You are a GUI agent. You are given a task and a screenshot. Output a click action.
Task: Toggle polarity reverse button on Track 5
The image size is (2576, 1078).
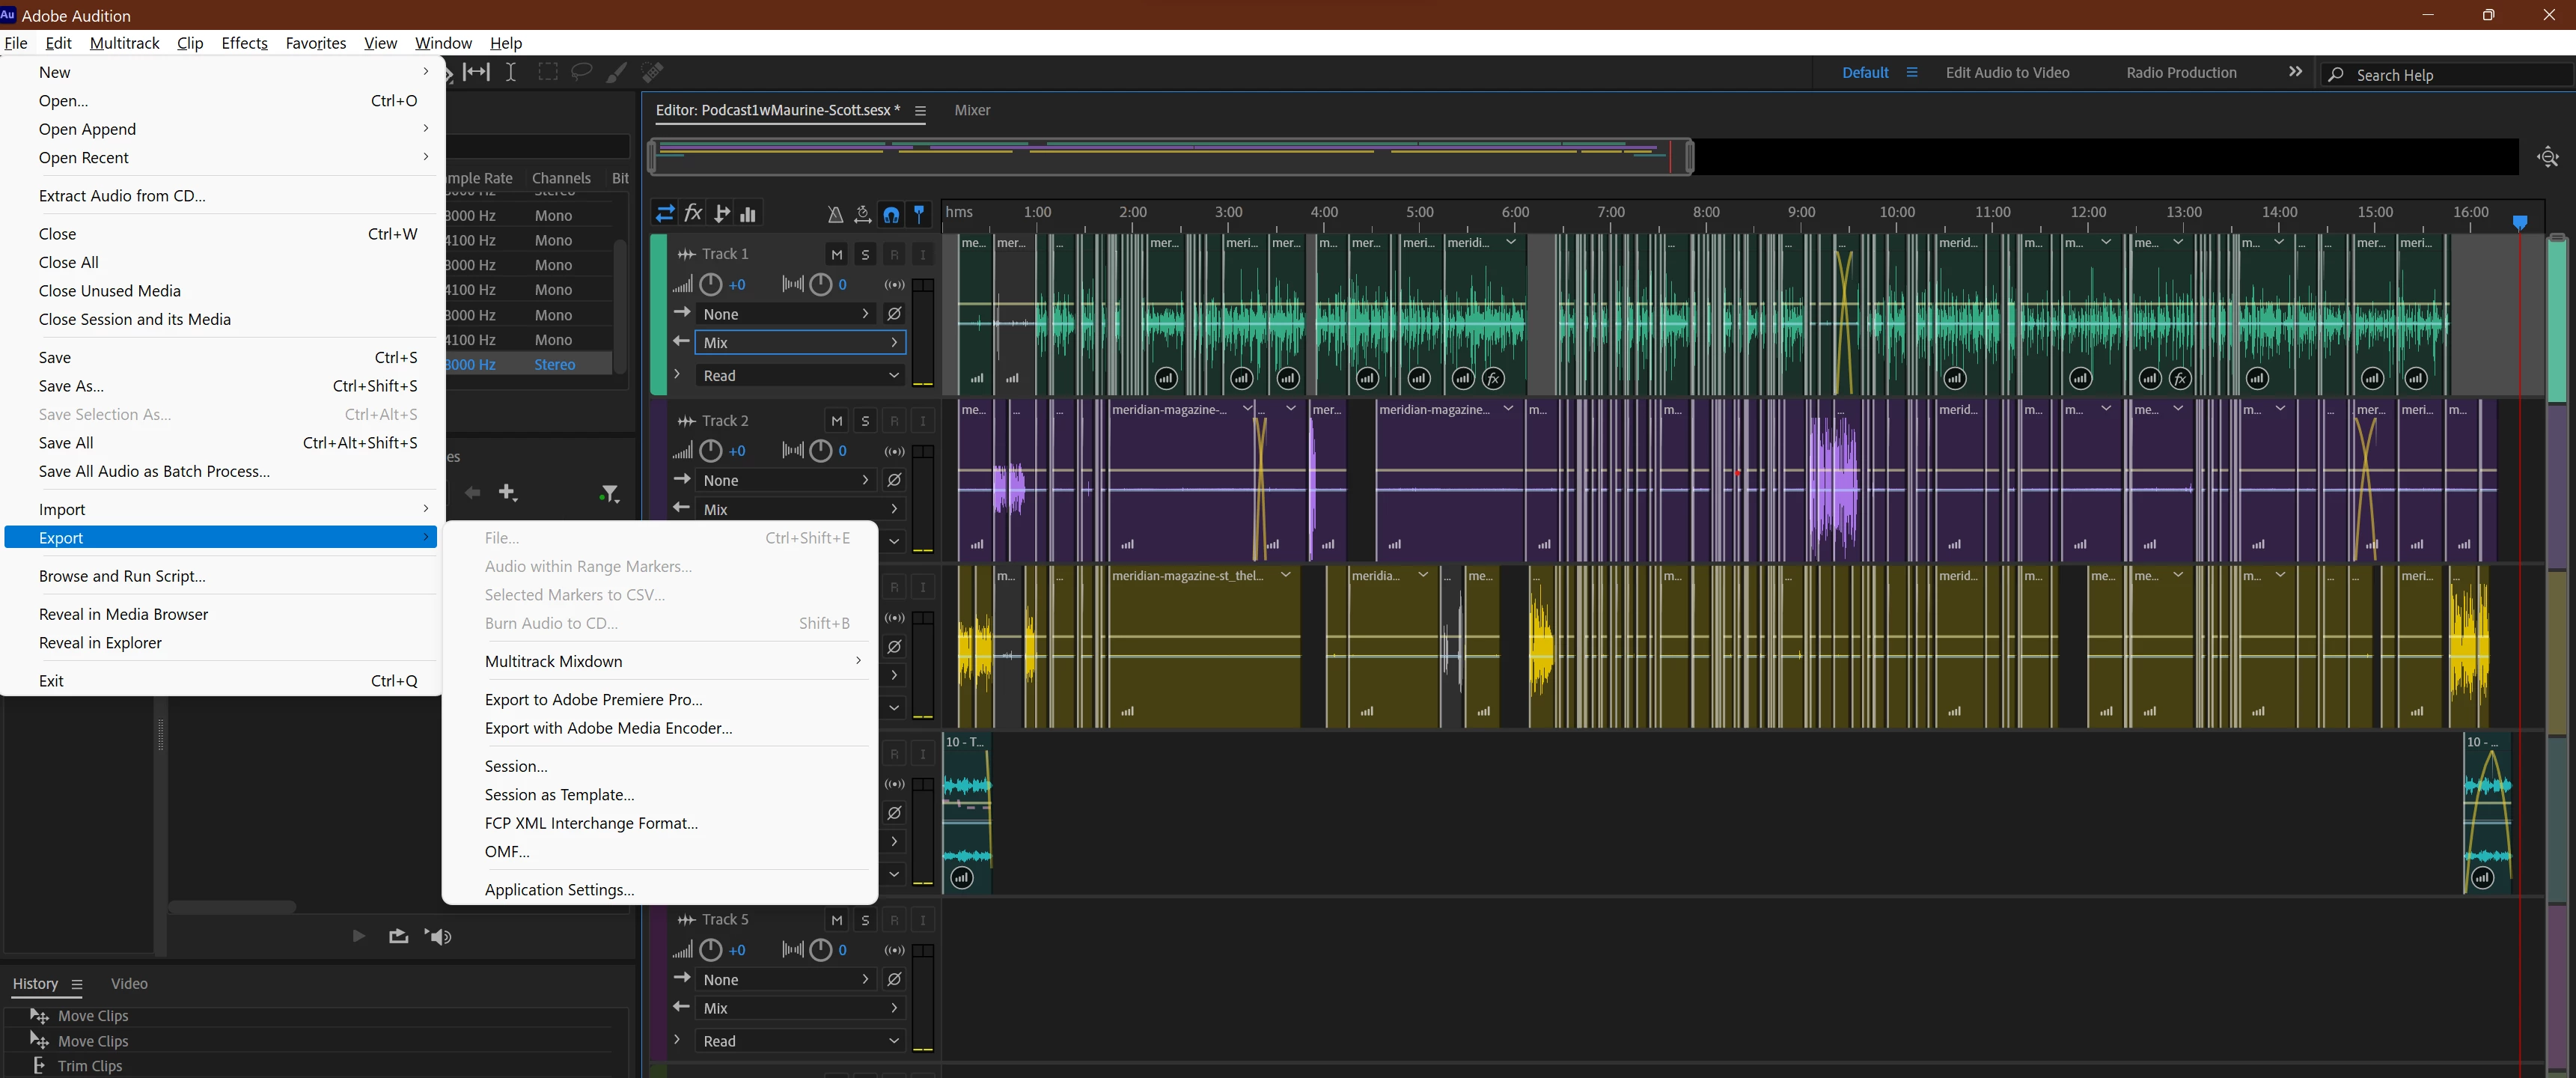pyautogui.click(x=895, y=979)
